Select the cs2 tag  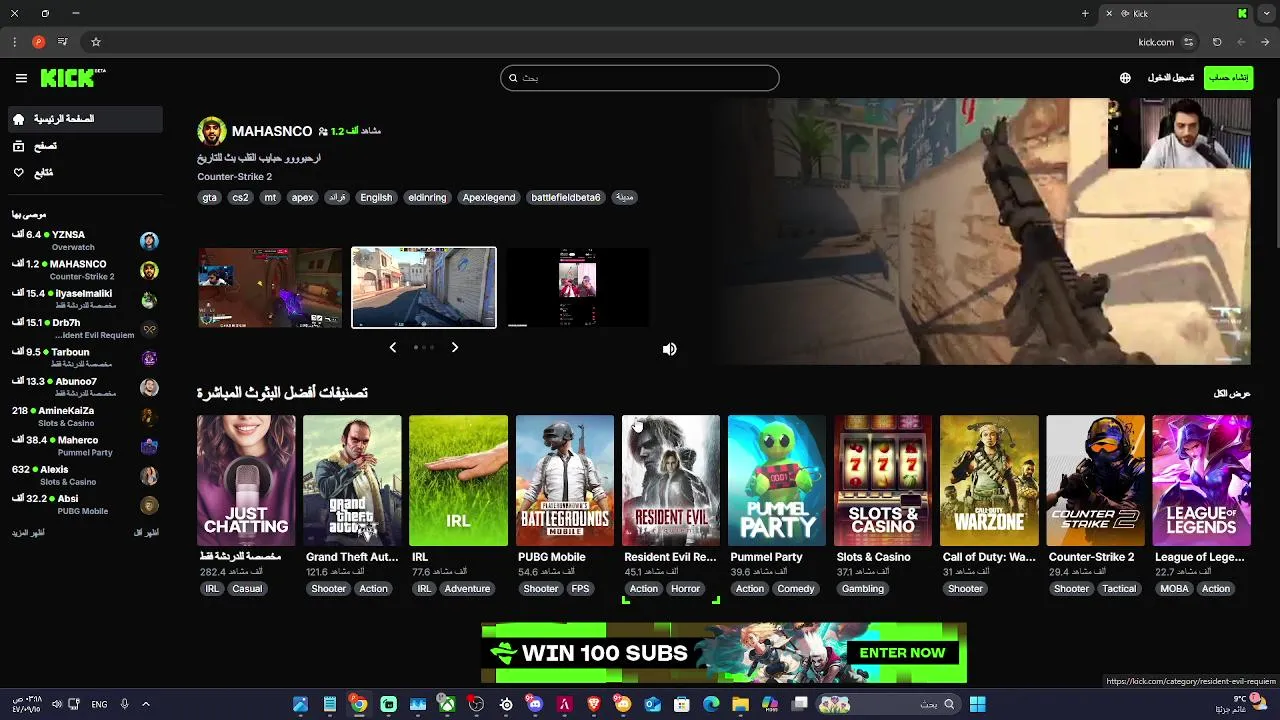point(240,197)
